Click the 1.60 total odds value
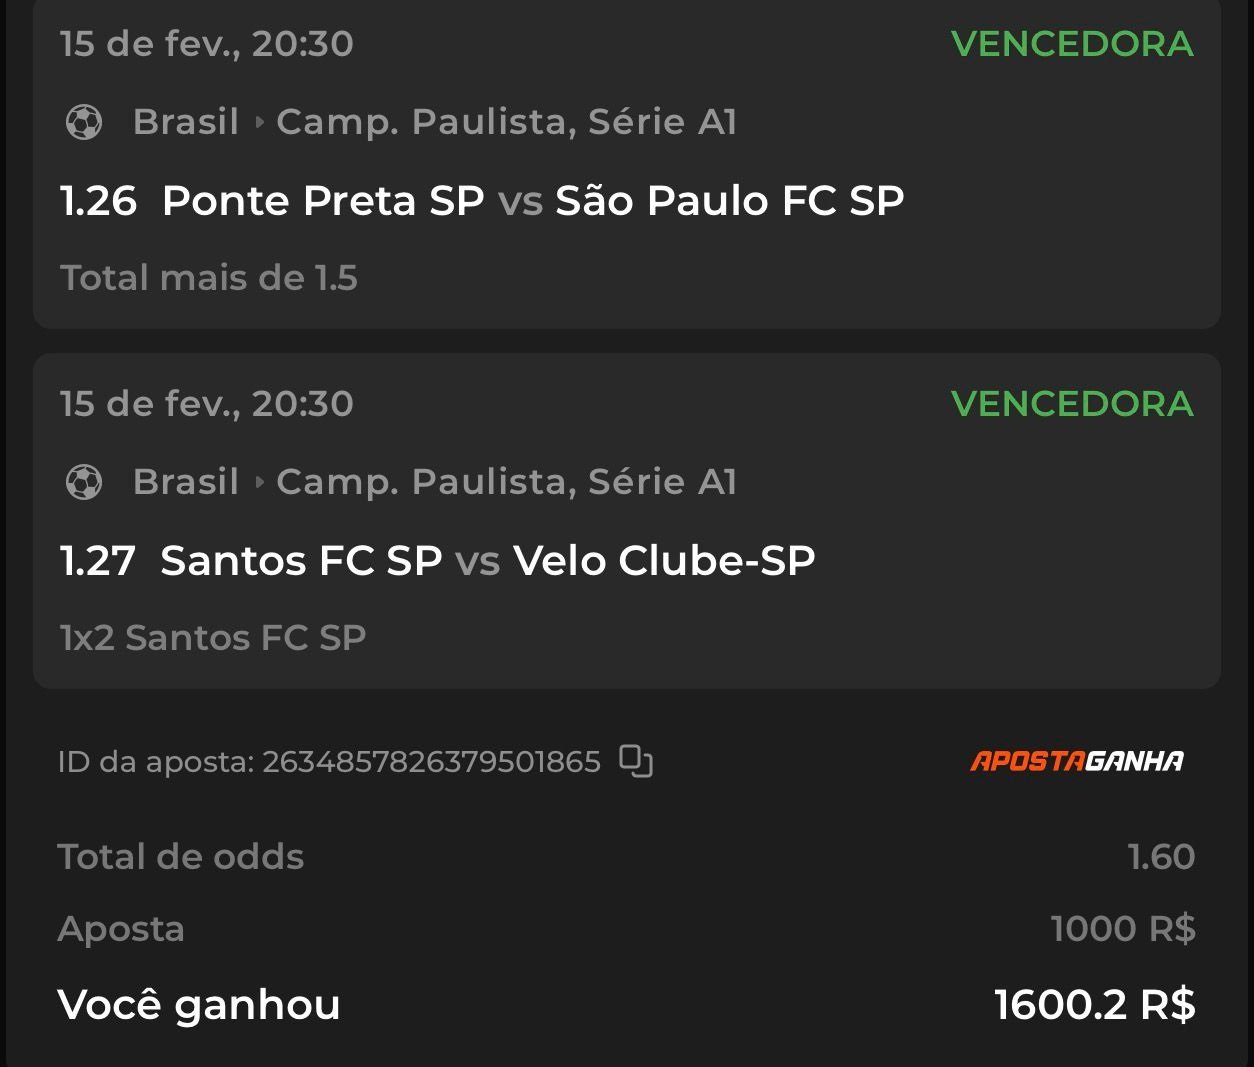 click(1161, 857)
